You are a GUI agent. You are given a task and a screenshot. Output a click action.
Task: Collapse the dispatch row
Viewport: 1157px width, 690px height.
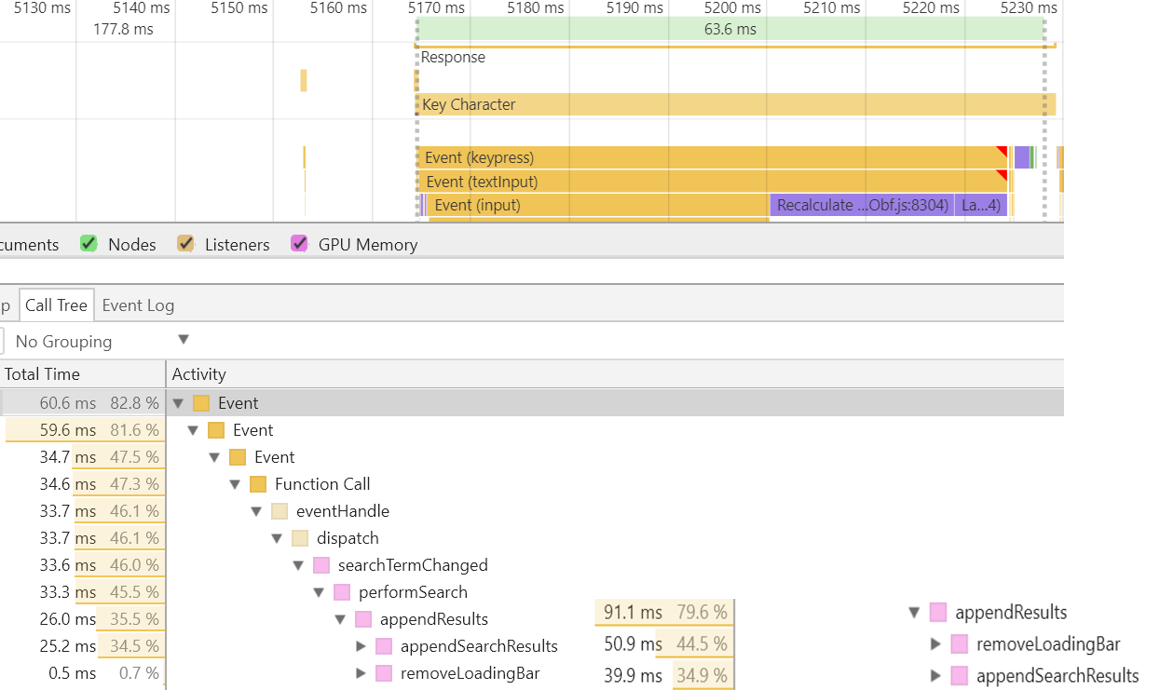277,538
